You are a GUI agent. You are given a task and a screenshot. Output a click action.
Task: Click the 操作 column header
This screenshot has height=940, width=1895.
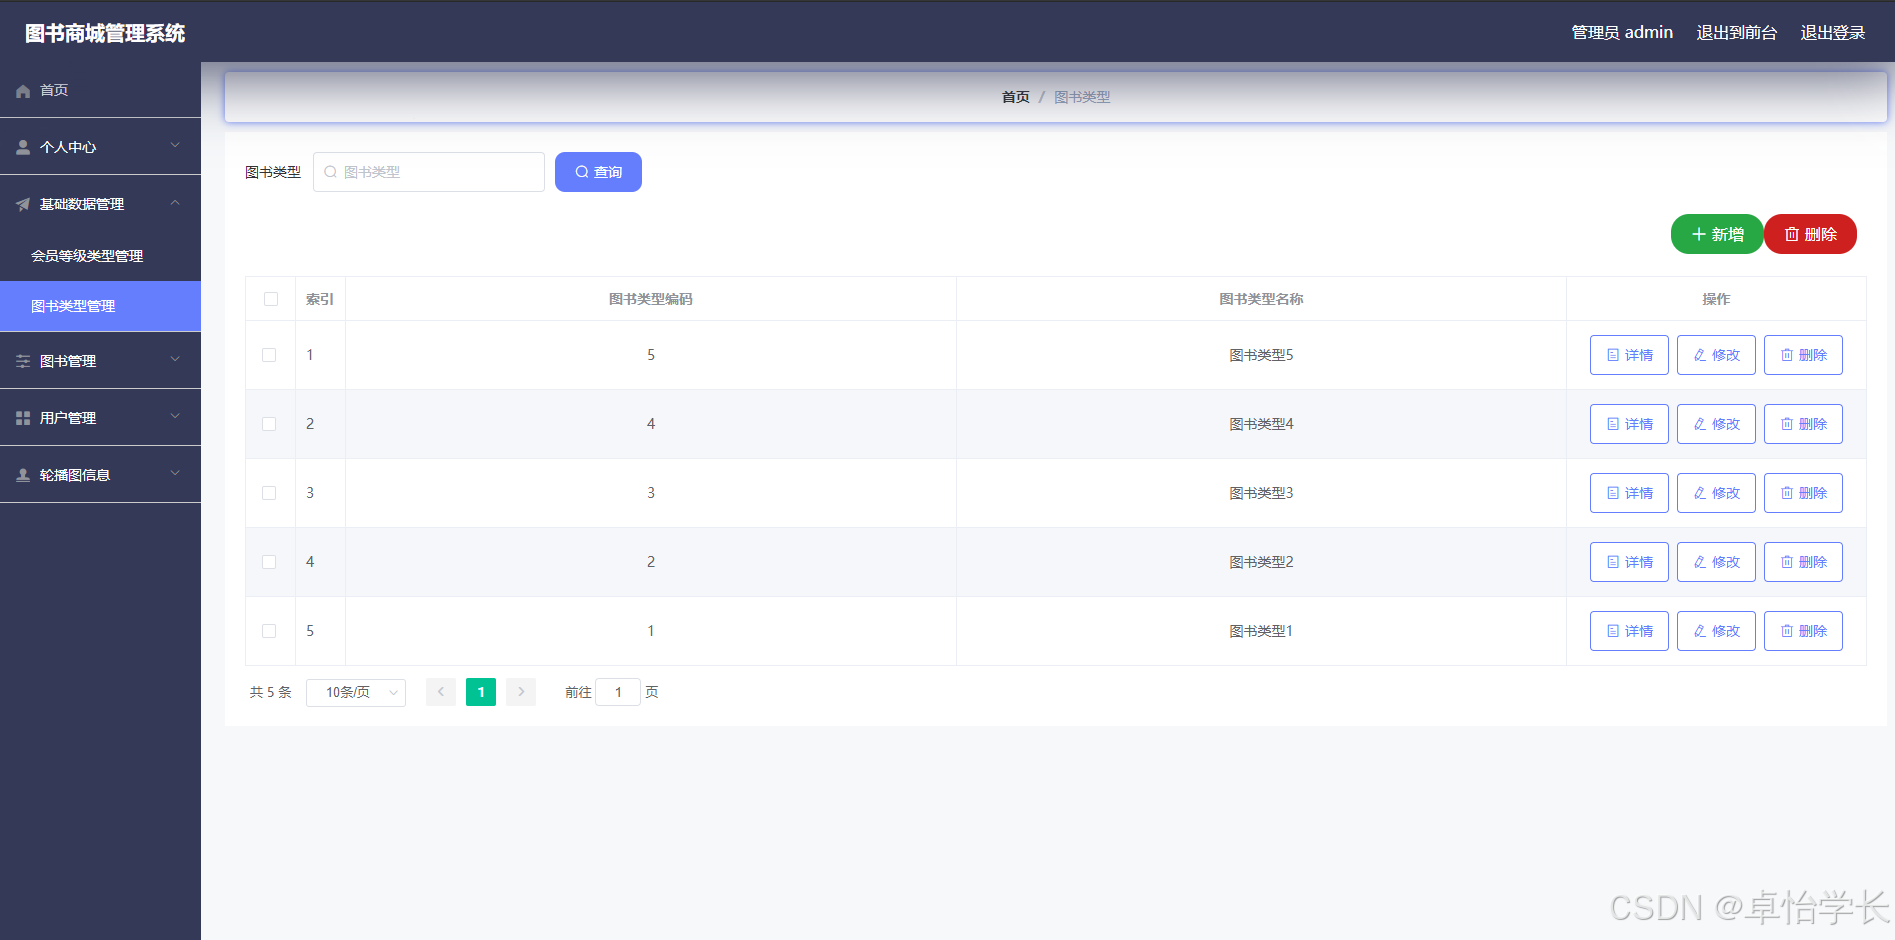(x=1716, y=299)
